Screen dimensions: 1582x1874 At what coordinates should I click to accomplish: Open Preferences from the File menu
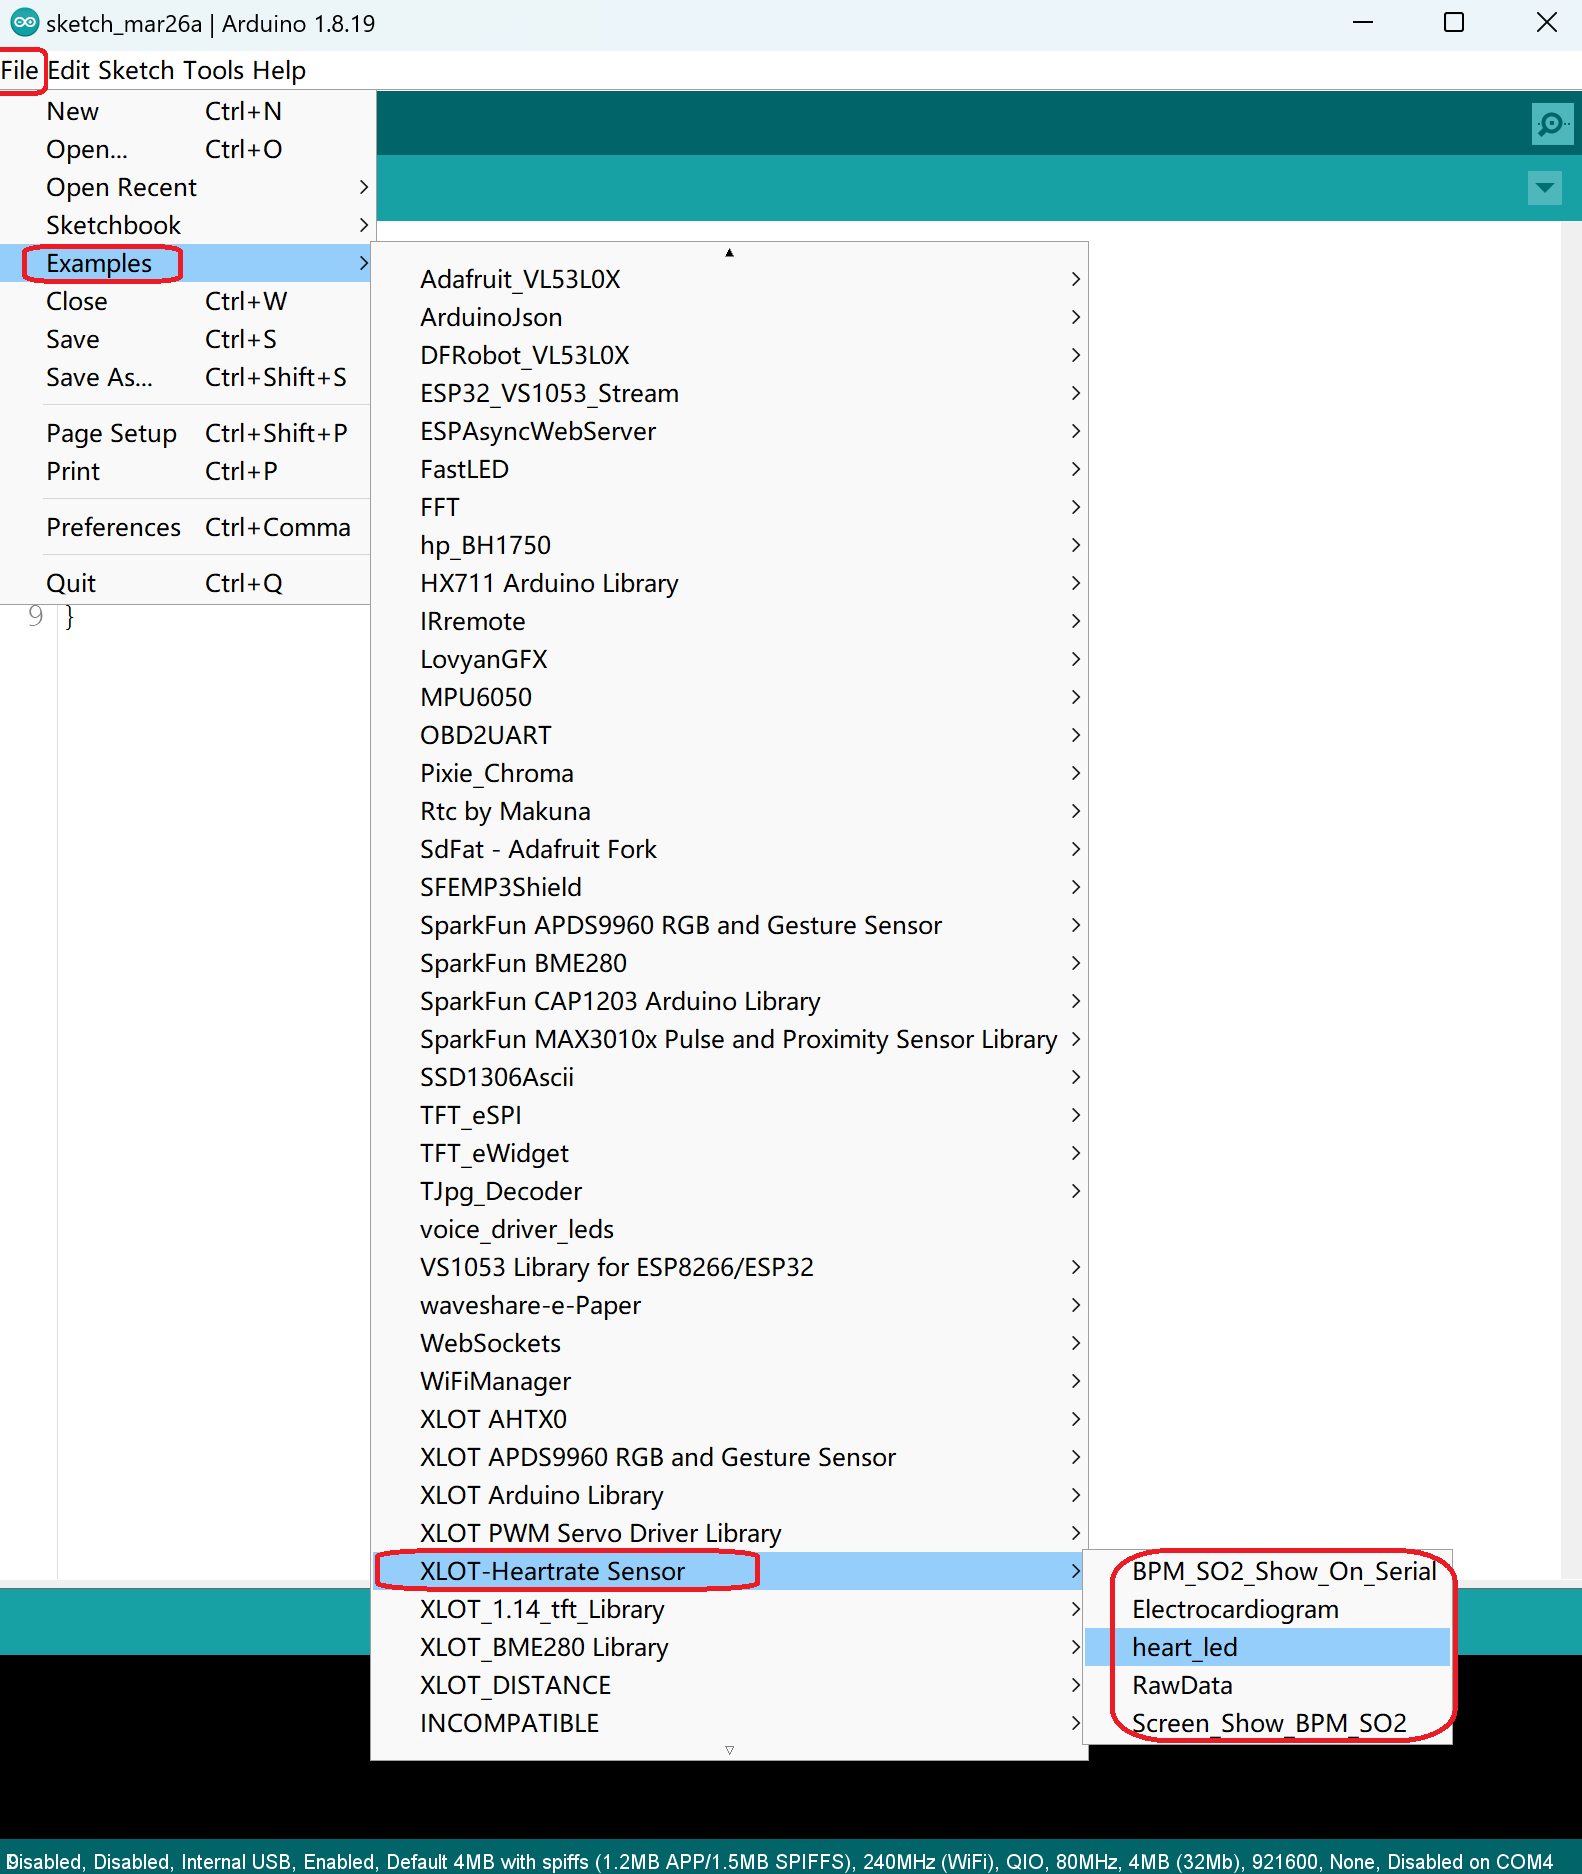click(186, 527)
